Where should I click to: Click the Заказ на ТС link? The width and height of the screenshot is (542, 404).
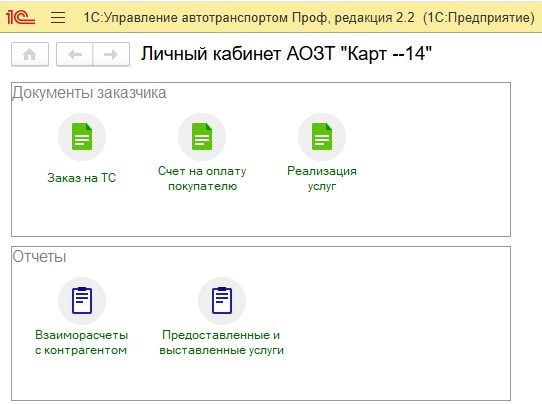82,178
